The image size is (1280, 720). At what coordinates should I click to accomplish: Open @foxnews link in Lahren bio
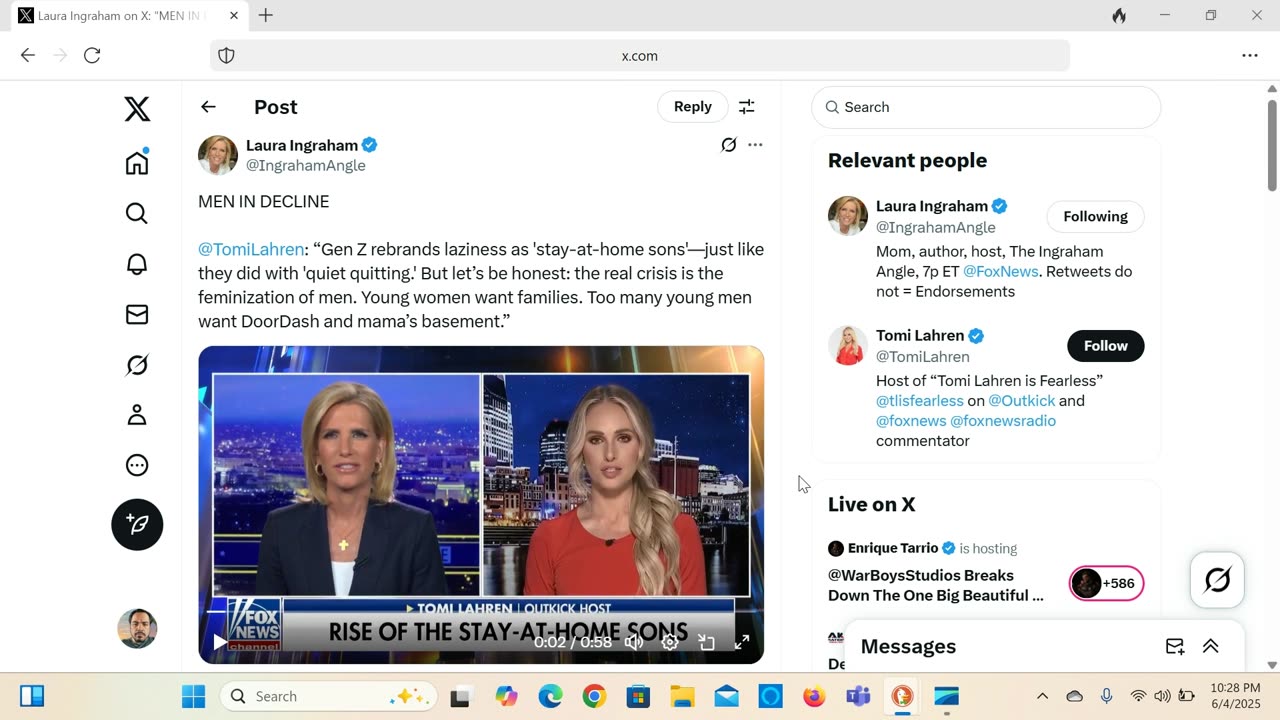[911, 421]
